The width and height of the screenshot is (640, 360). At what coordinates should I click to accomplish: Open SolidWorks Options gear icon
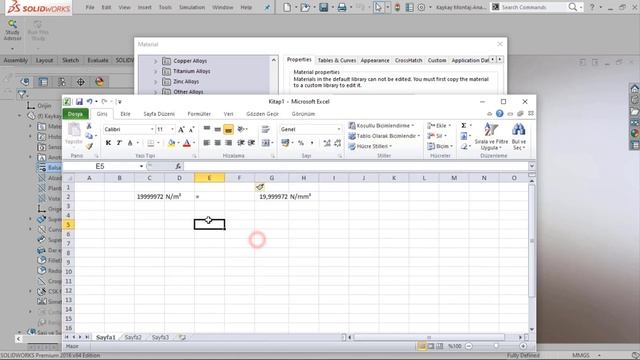[x=421, y=7]
